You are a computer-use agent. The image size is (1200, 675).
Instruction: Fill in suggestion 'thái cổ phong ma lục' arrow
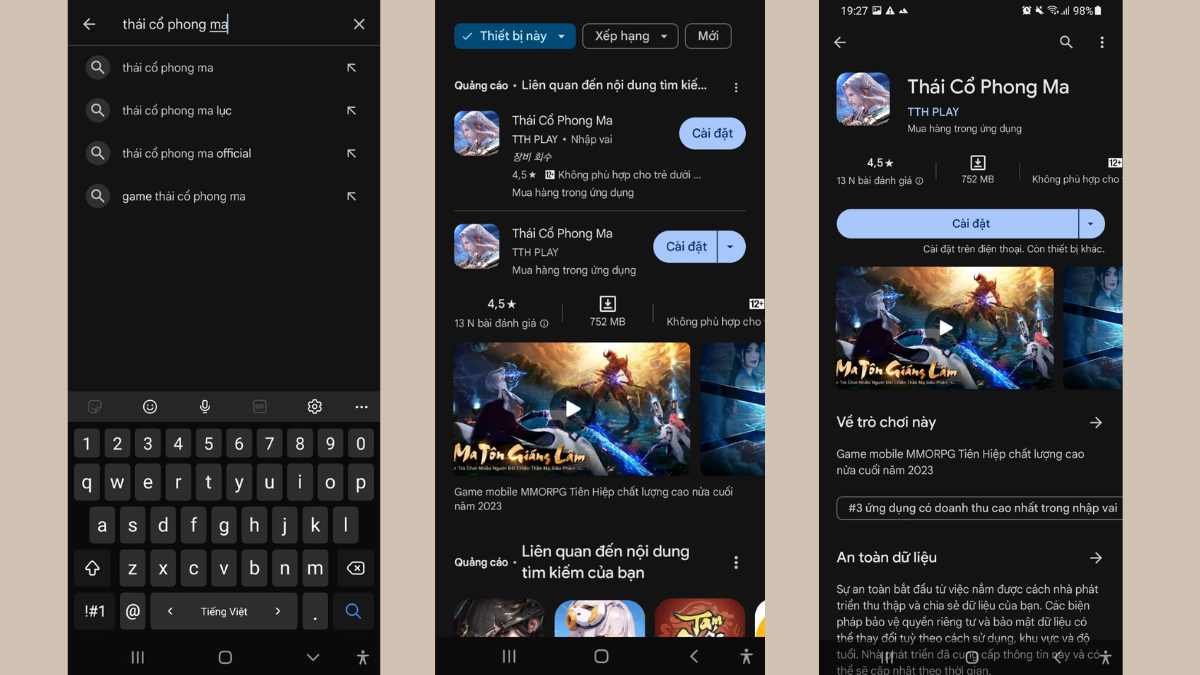click(351, 110)
